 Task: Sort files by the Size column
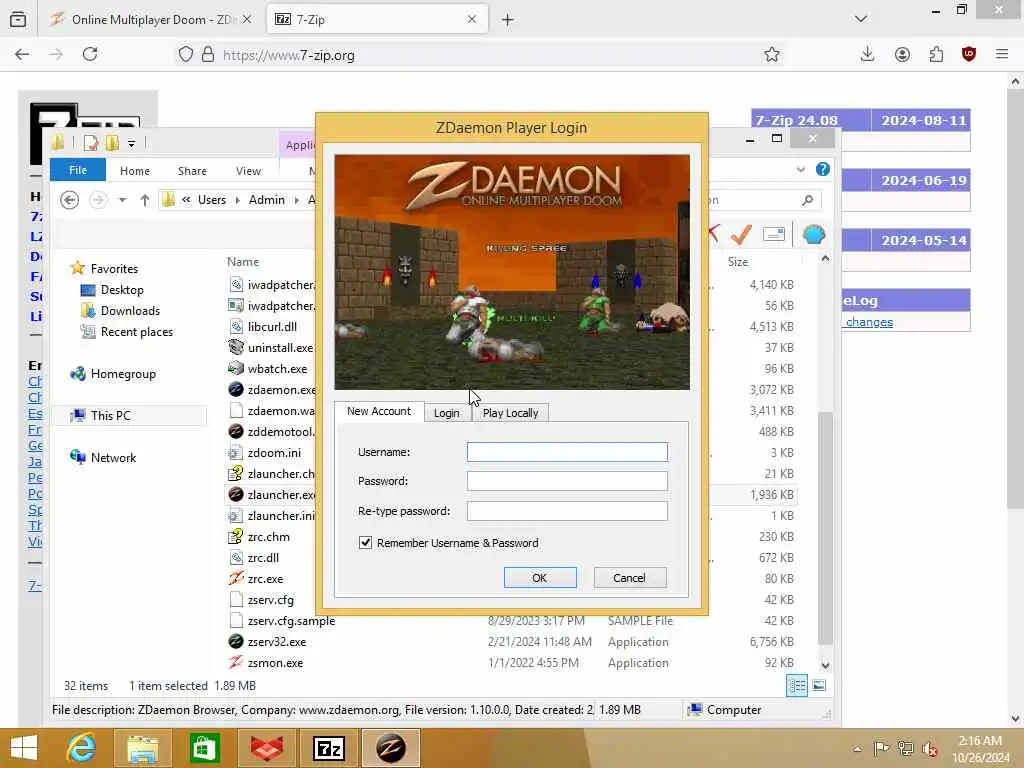738,261
